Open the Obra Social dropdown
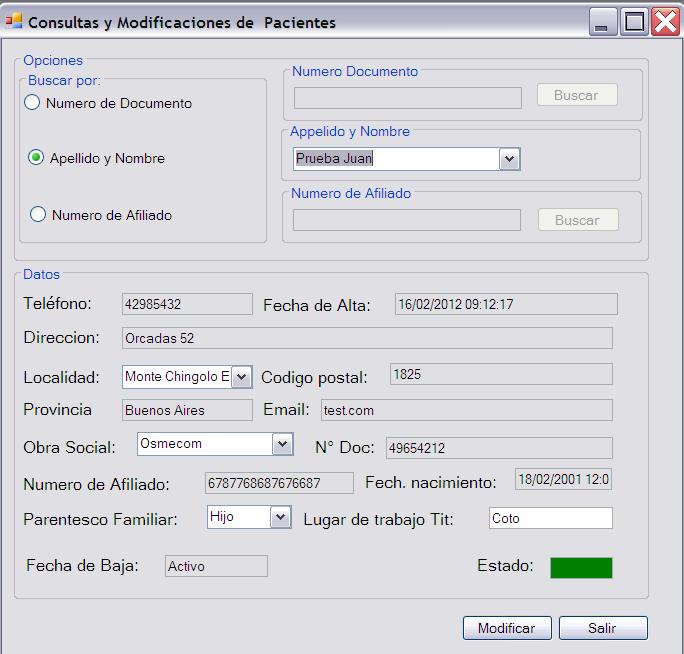Viewport: 684px width, 654px height. coord(282,444)
